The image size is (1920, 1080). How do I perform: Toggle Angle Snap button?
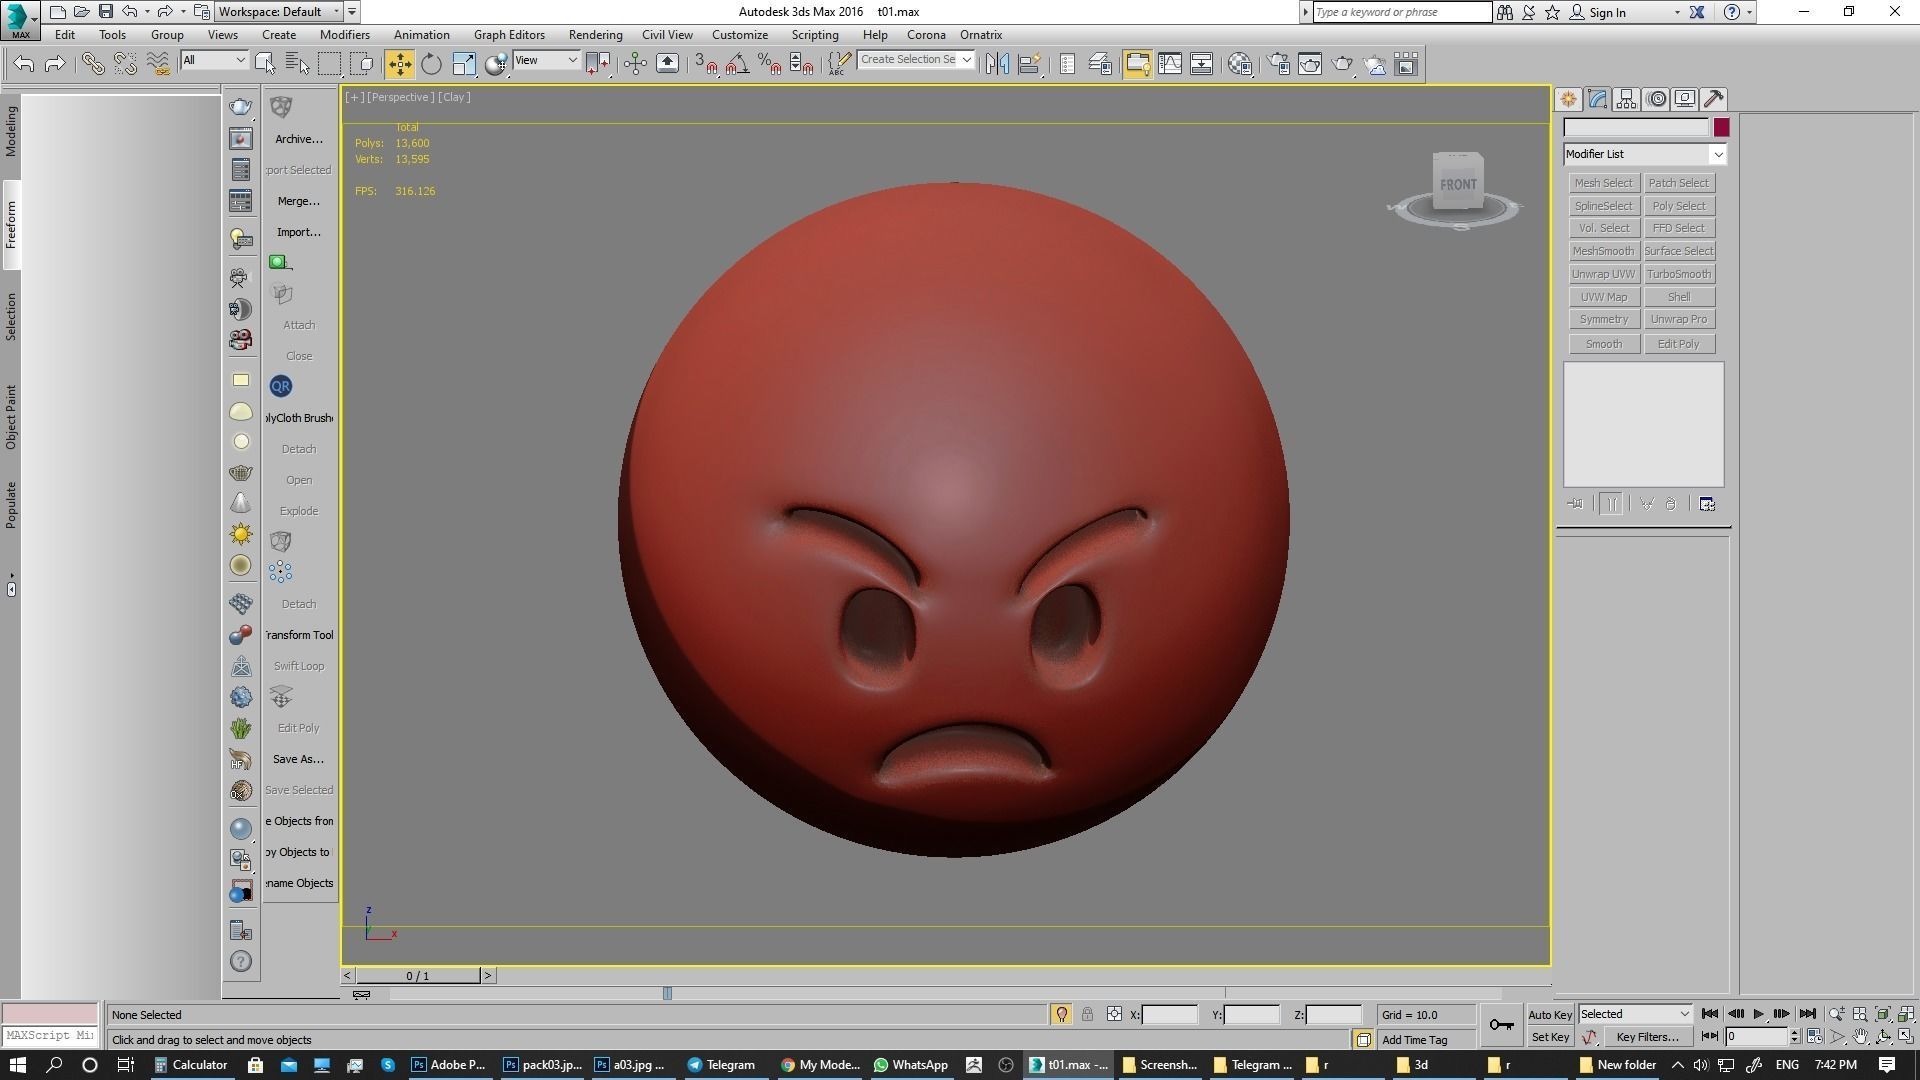[737, 64]
